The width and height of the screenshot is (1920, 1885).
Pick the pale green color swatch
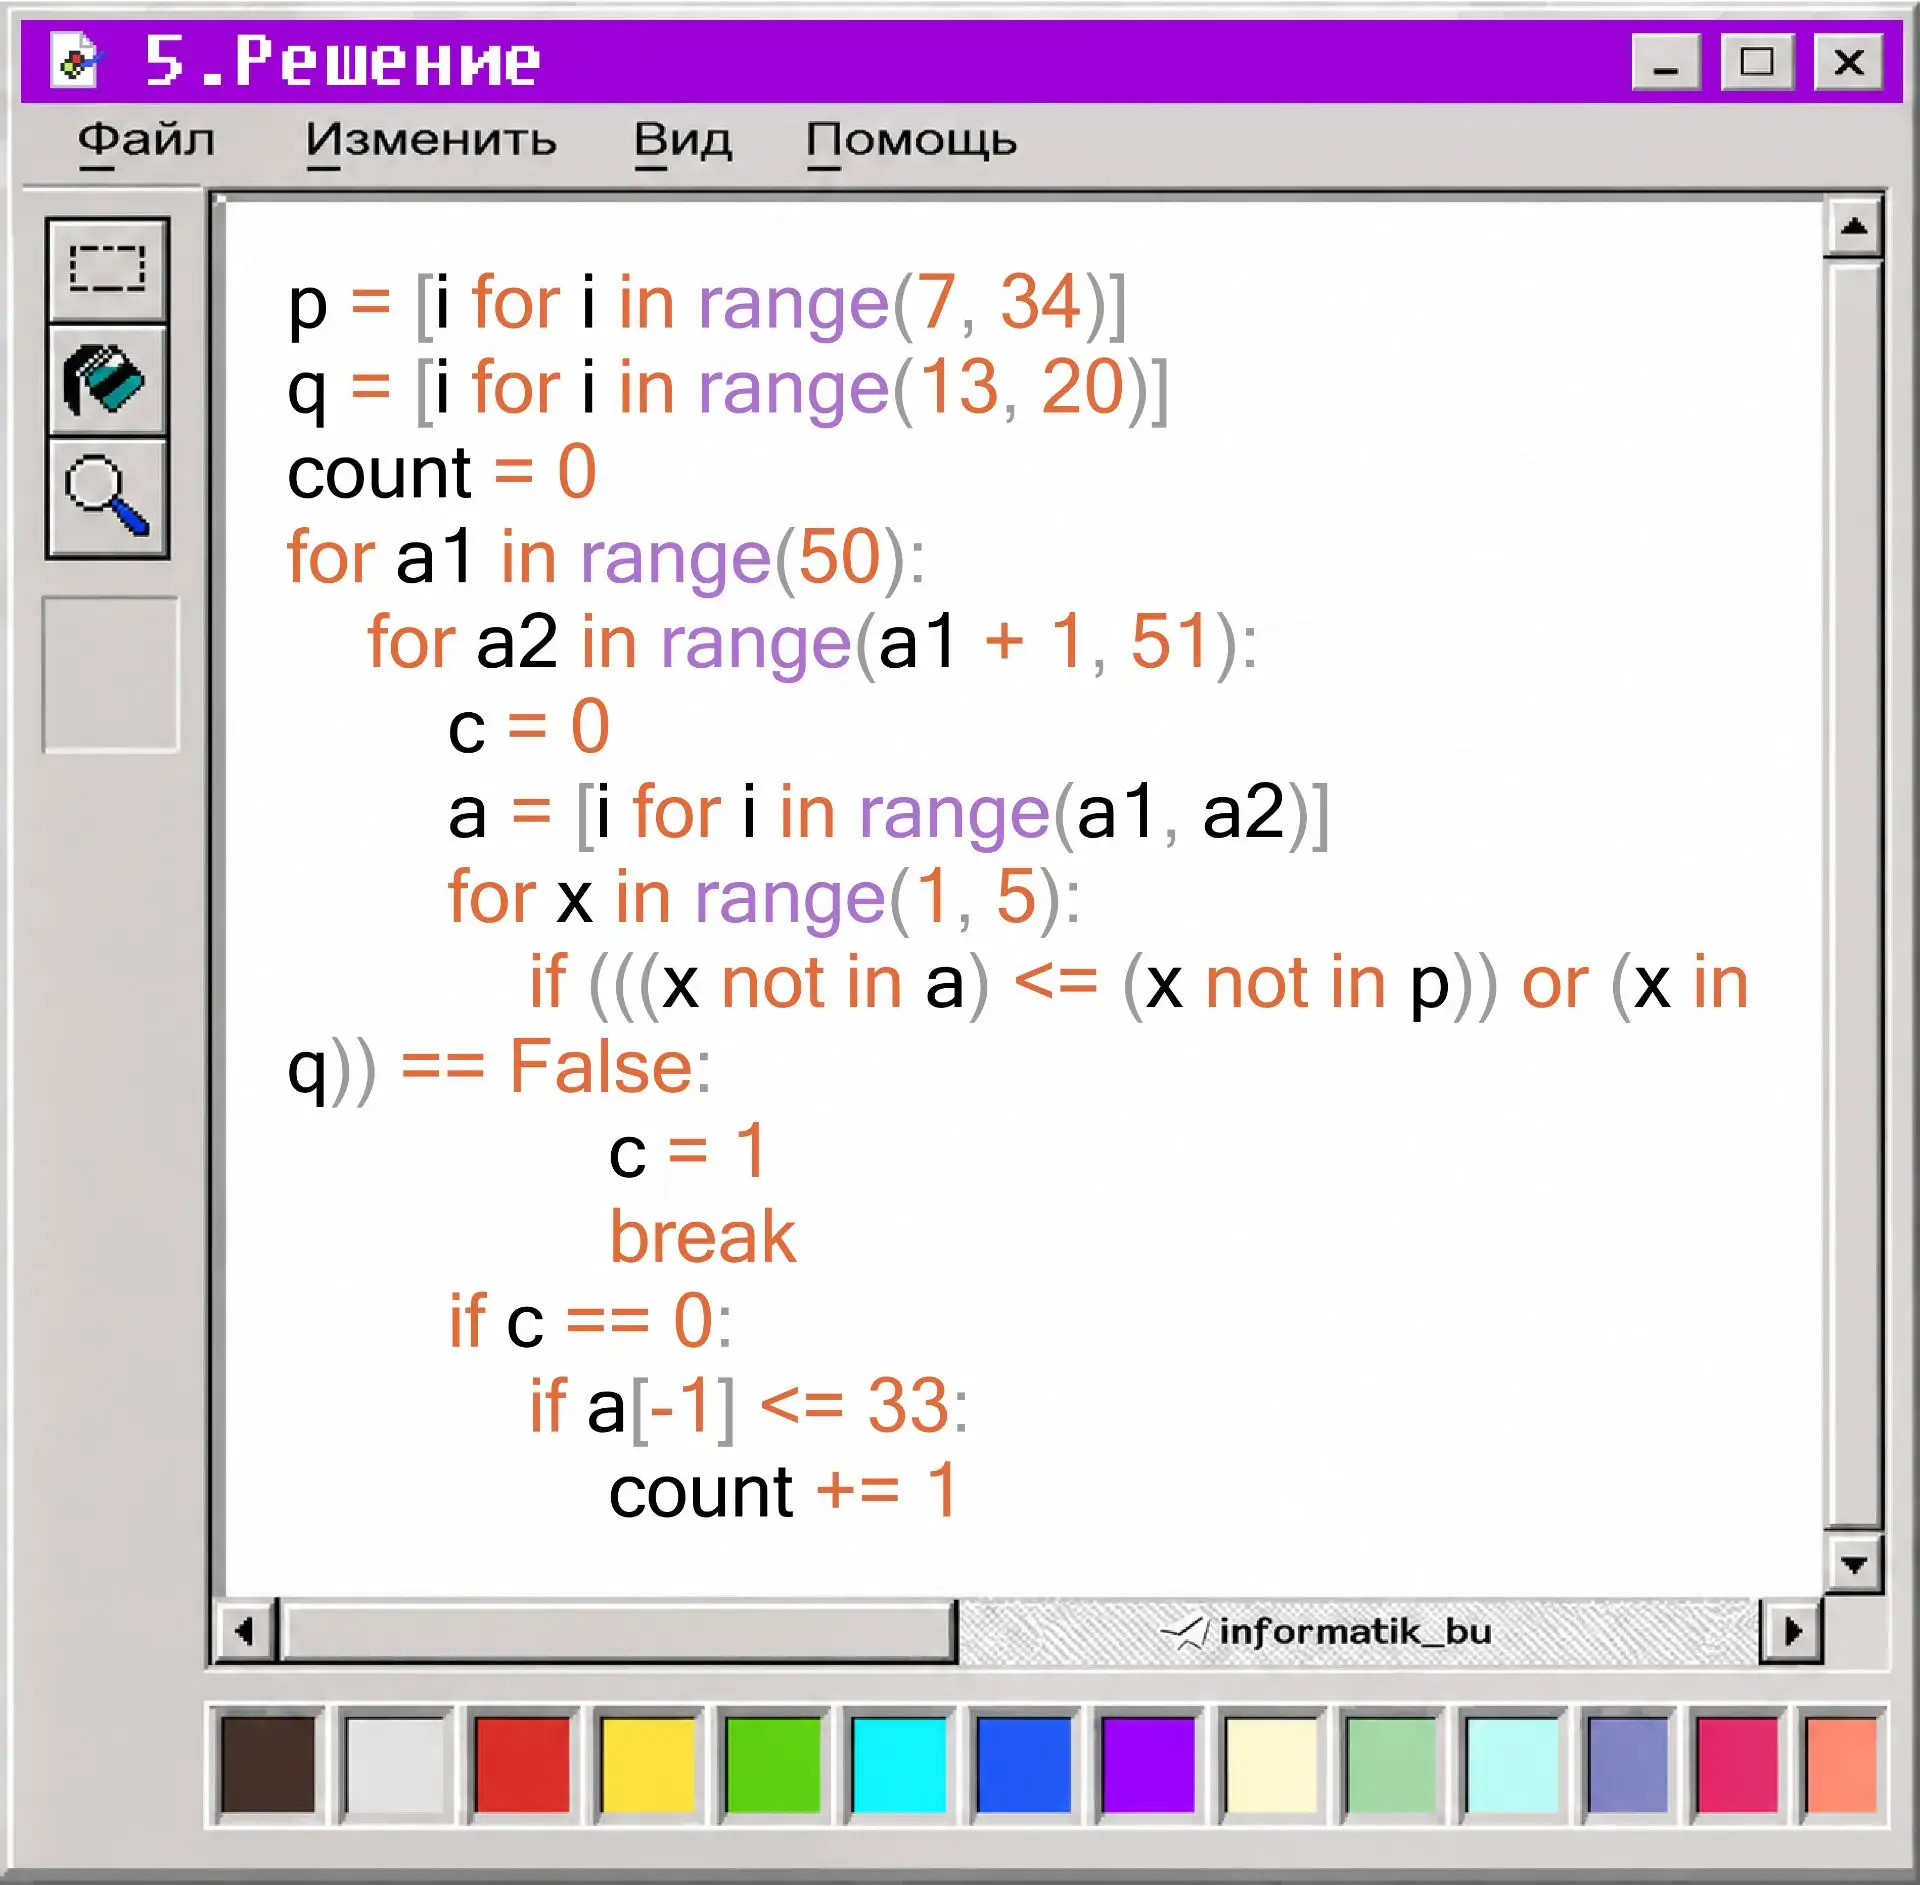coord(1391,1765)
